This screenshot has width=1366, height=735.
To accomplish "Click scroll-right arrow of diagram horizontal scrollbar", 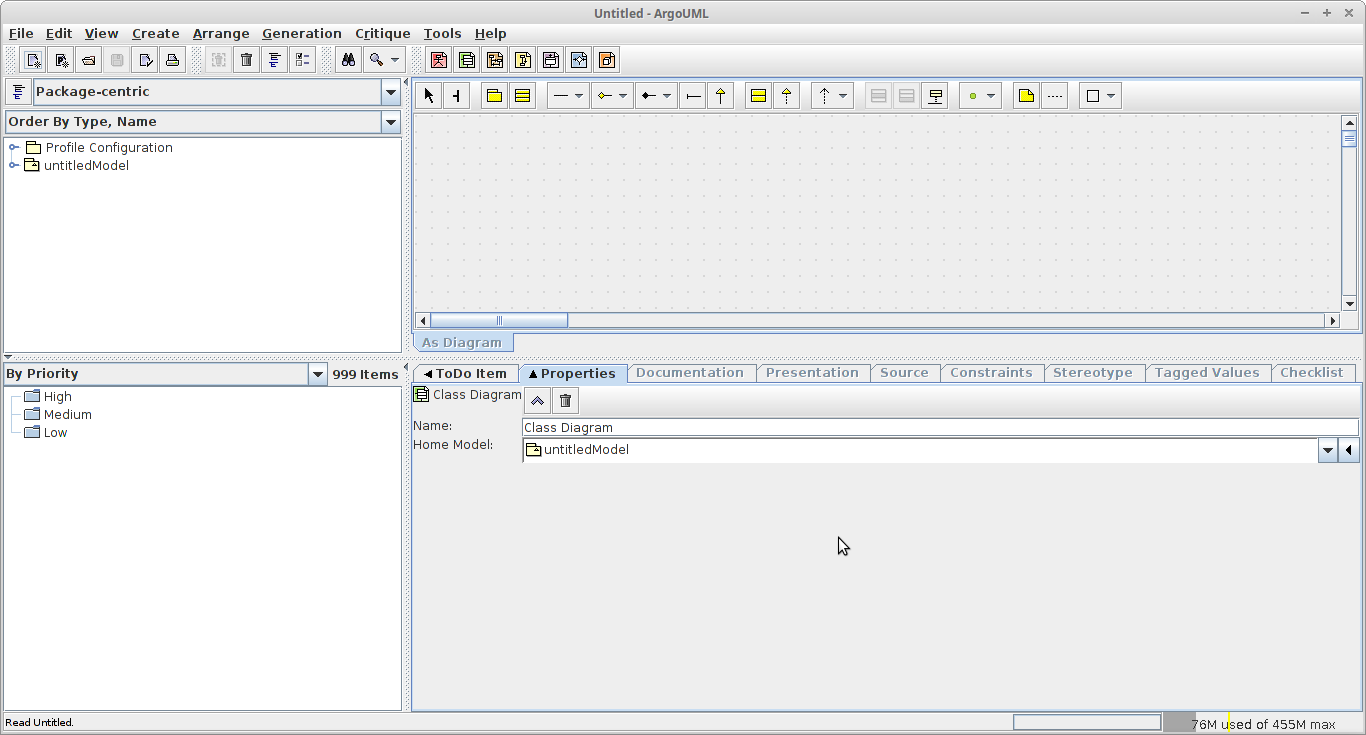I will [1332, 320].
